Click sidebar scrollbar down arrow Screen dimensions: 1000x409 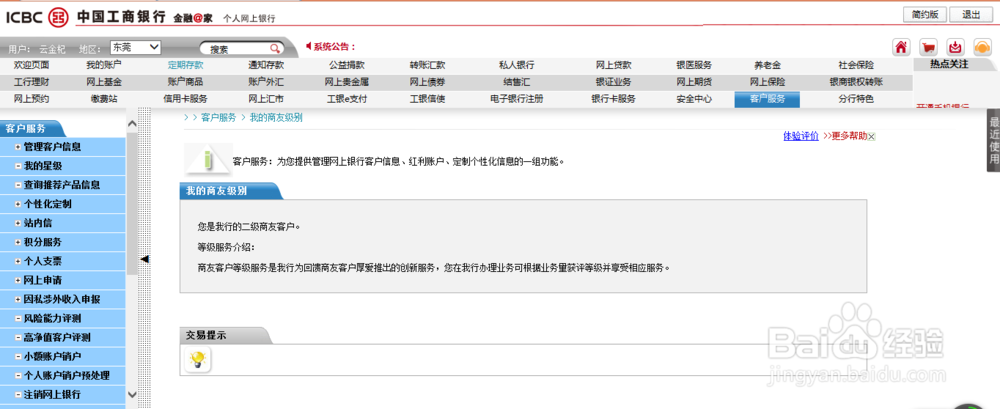point(132,395)
